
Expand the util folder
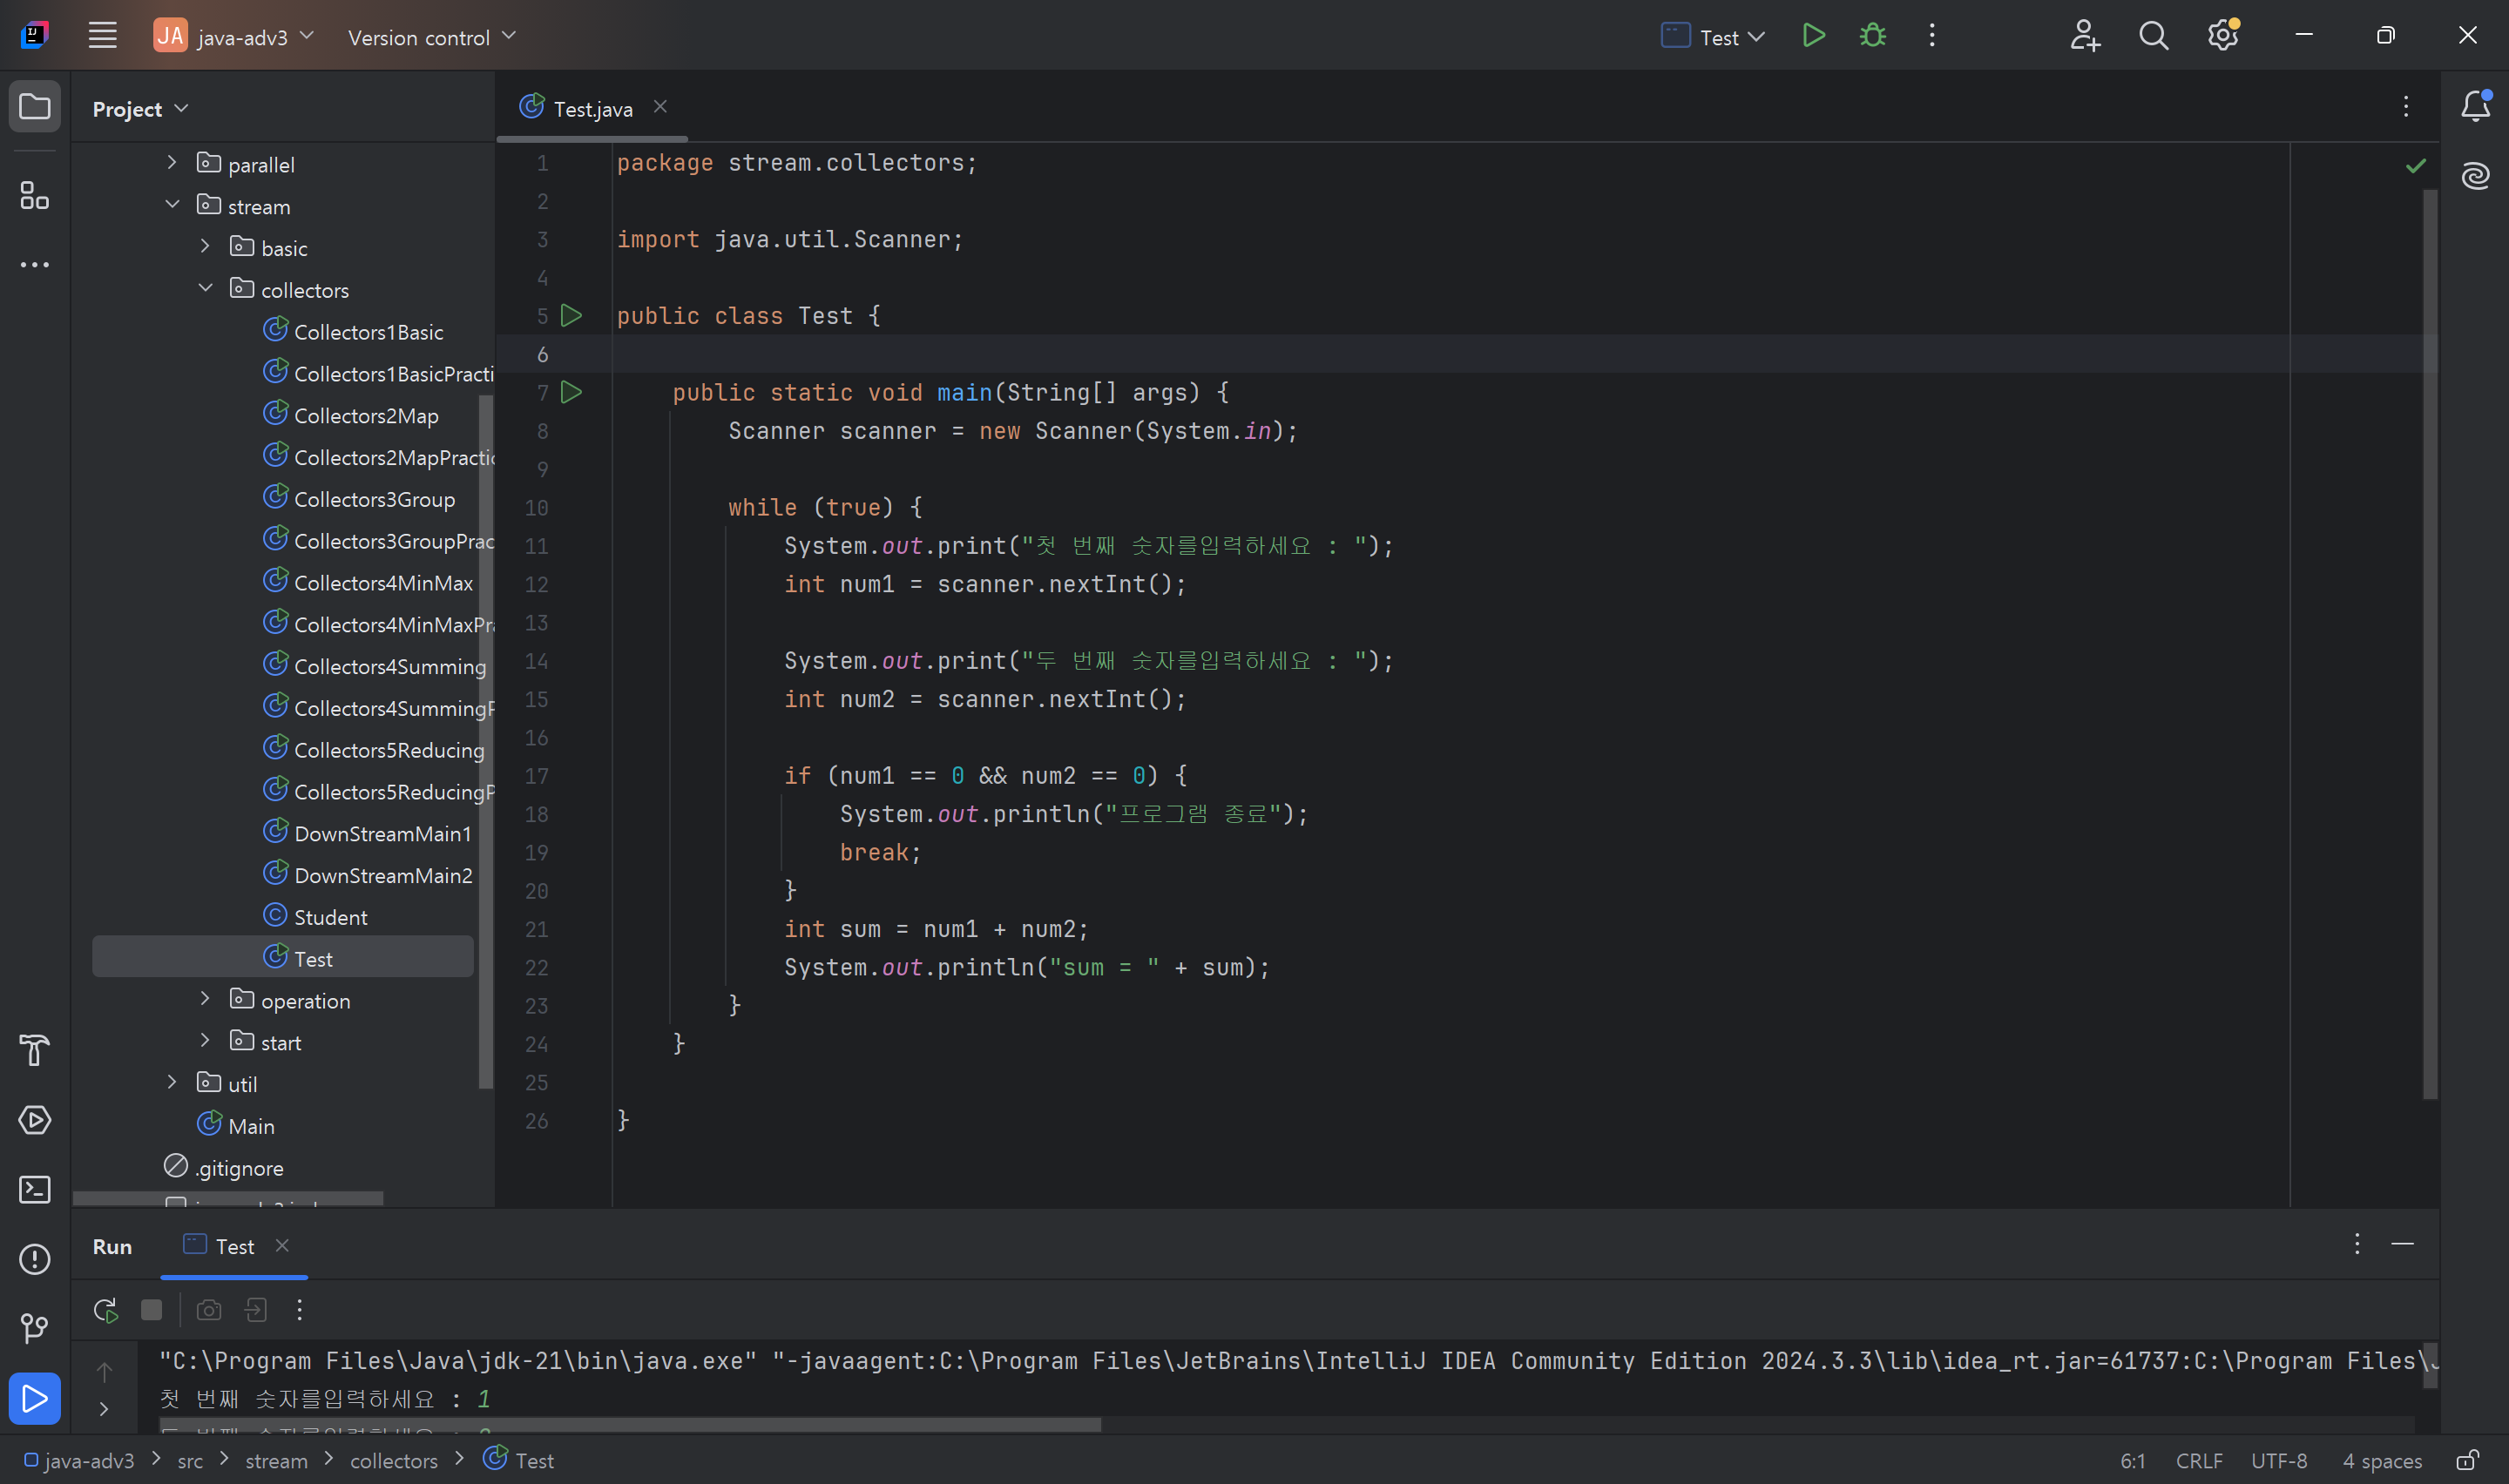point(172,1083)
